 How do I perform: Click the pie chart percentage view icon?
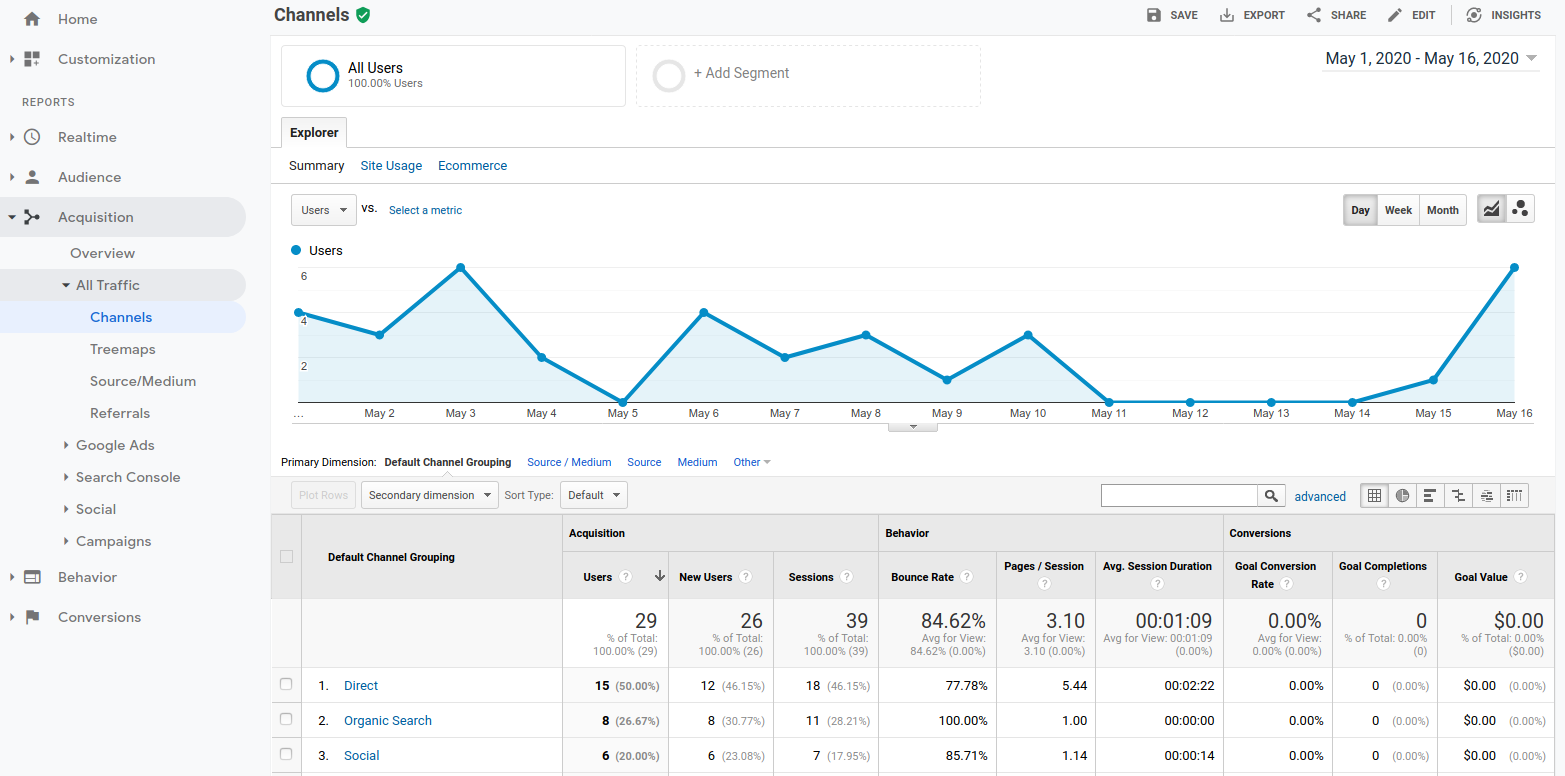click(1403, 495)
